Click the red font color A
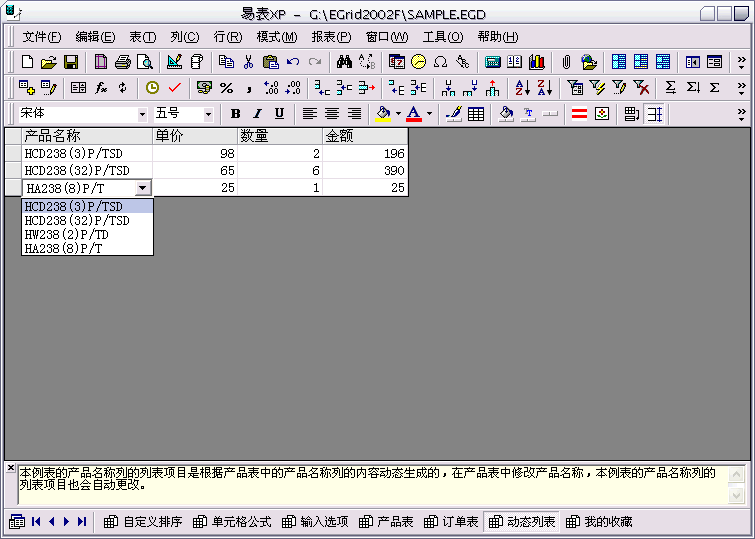The height and width of the screenshot is (539, 755). click(x=414, y=114)
